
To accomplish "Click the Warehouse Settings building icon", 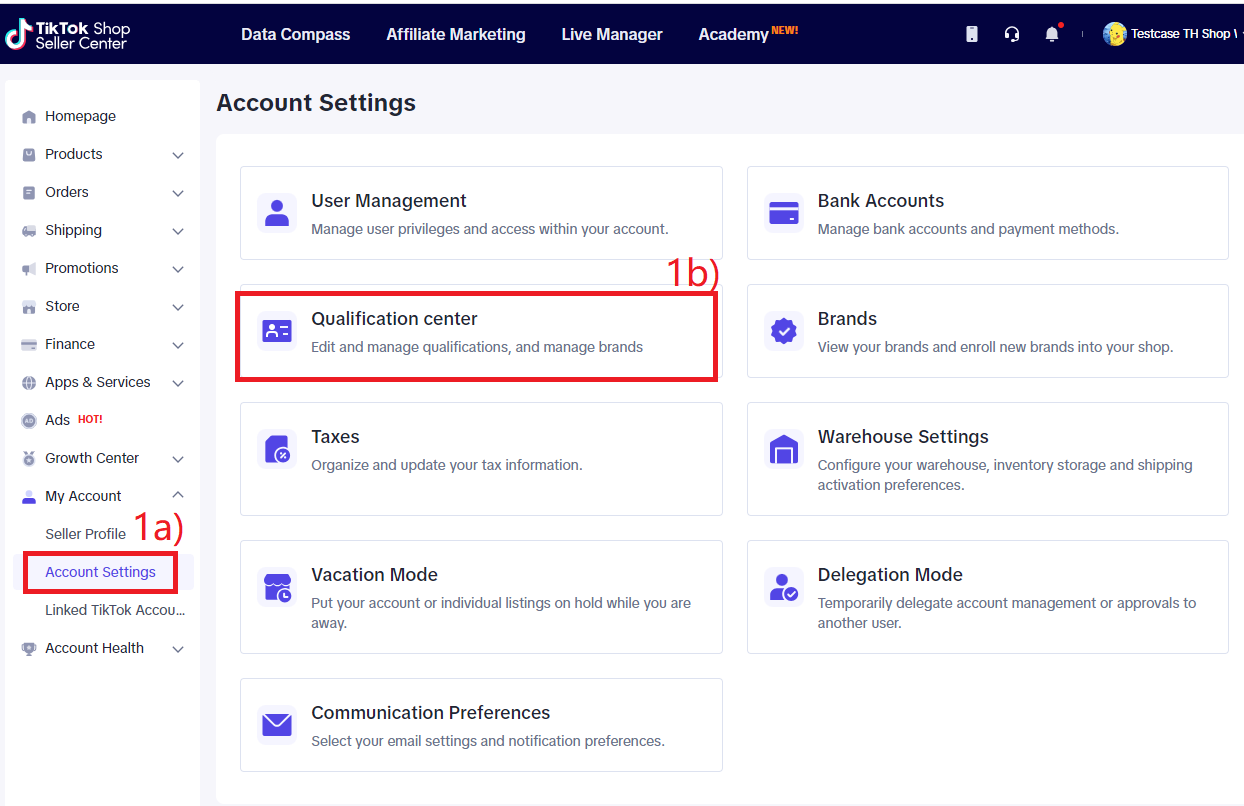I will tap(784, 449).
